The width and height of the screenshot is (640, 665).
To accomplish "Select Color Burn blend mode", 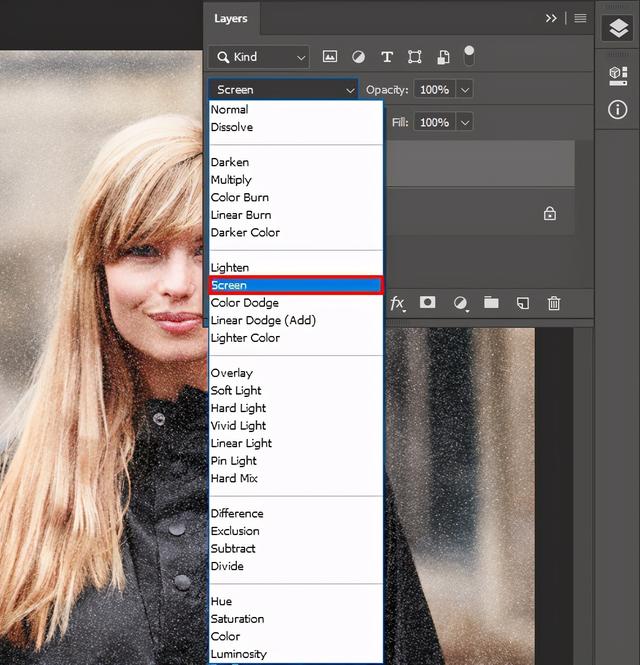I will 296,197.
